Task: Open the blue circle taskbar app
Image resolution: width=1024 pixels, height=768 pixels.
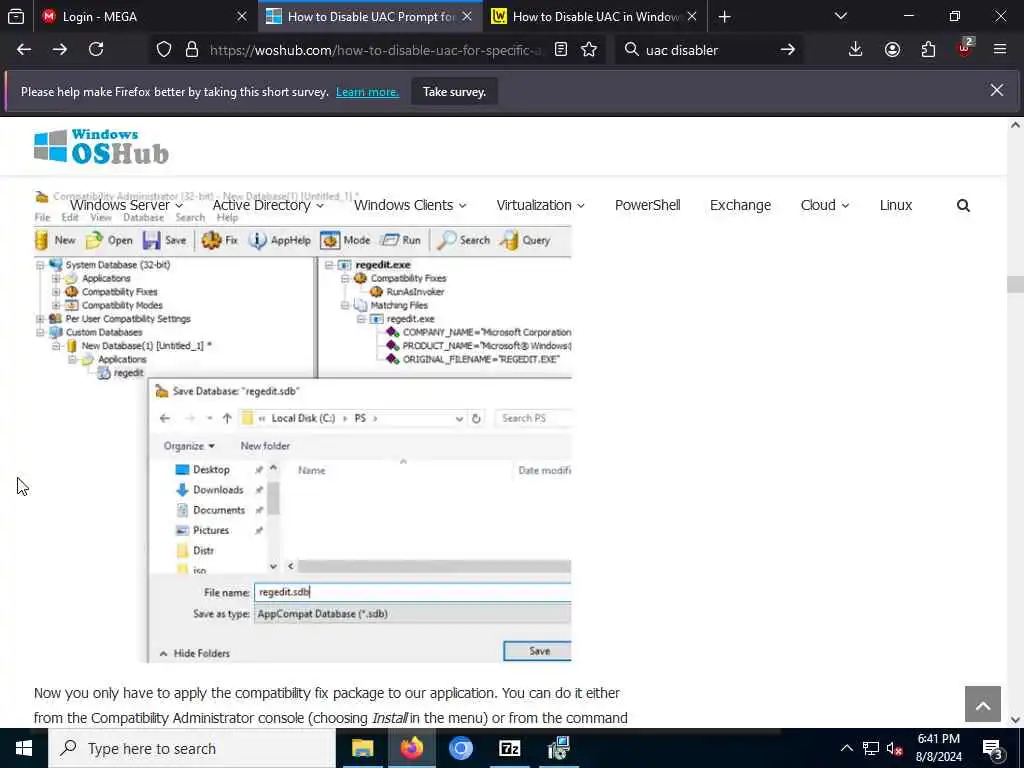Action: pyautogui.click(x=460, y=748)
